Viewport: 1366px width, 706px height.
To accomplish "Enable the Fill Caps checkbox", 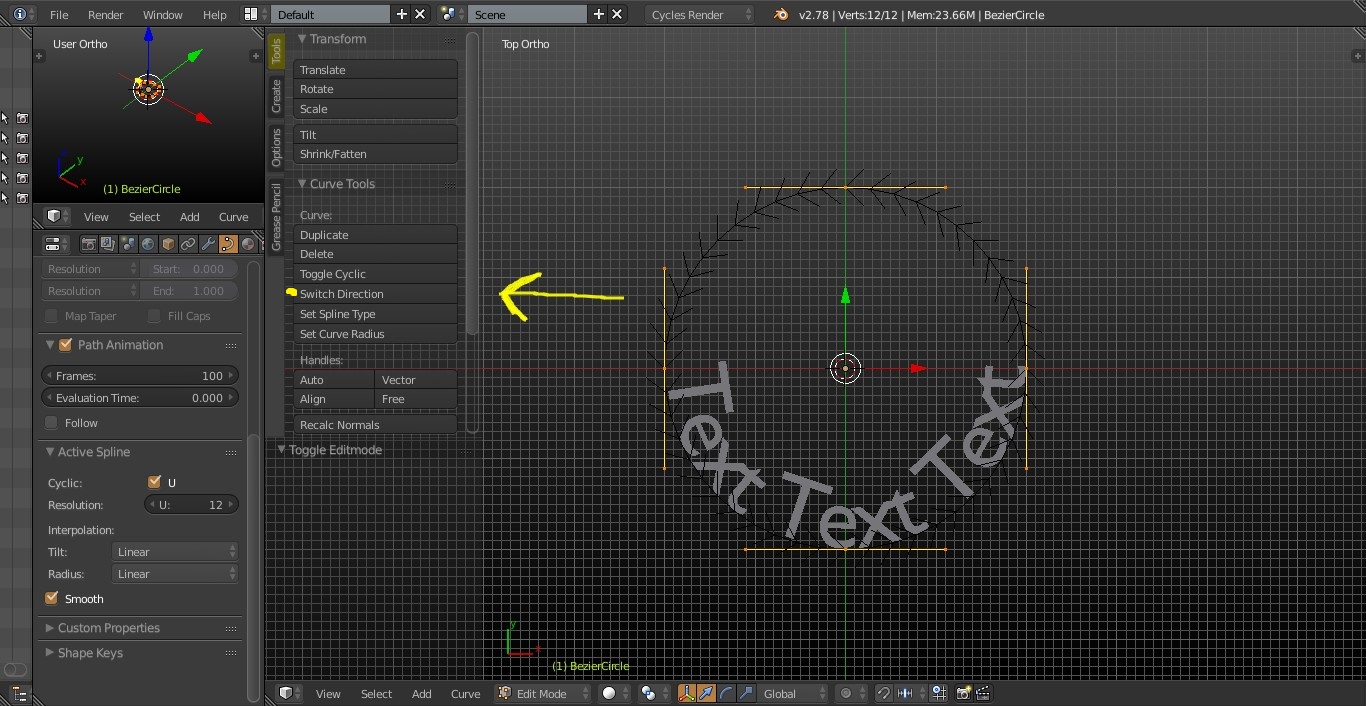I will [154, 316].
